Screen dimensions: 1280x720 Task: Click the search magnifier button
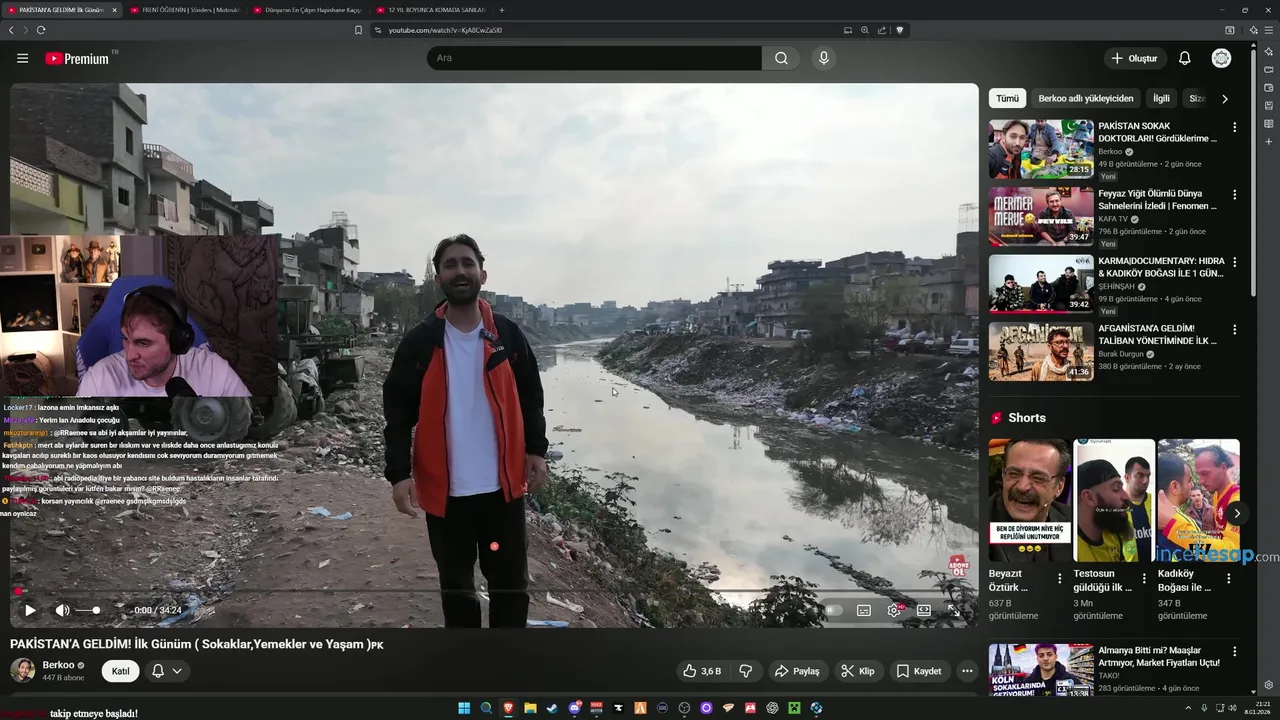pos(781,58)
